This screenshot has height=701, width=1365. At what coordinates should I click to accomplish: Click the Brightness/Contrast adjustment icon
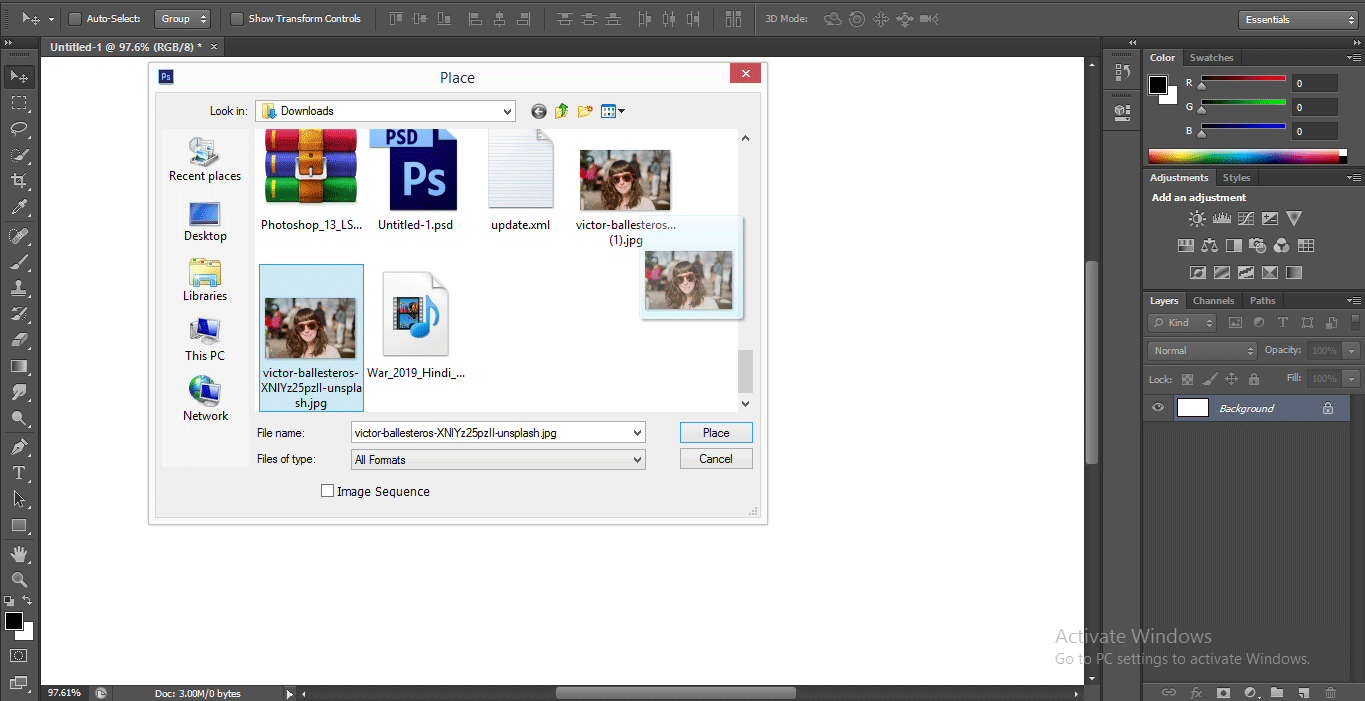pos(1197,219)
